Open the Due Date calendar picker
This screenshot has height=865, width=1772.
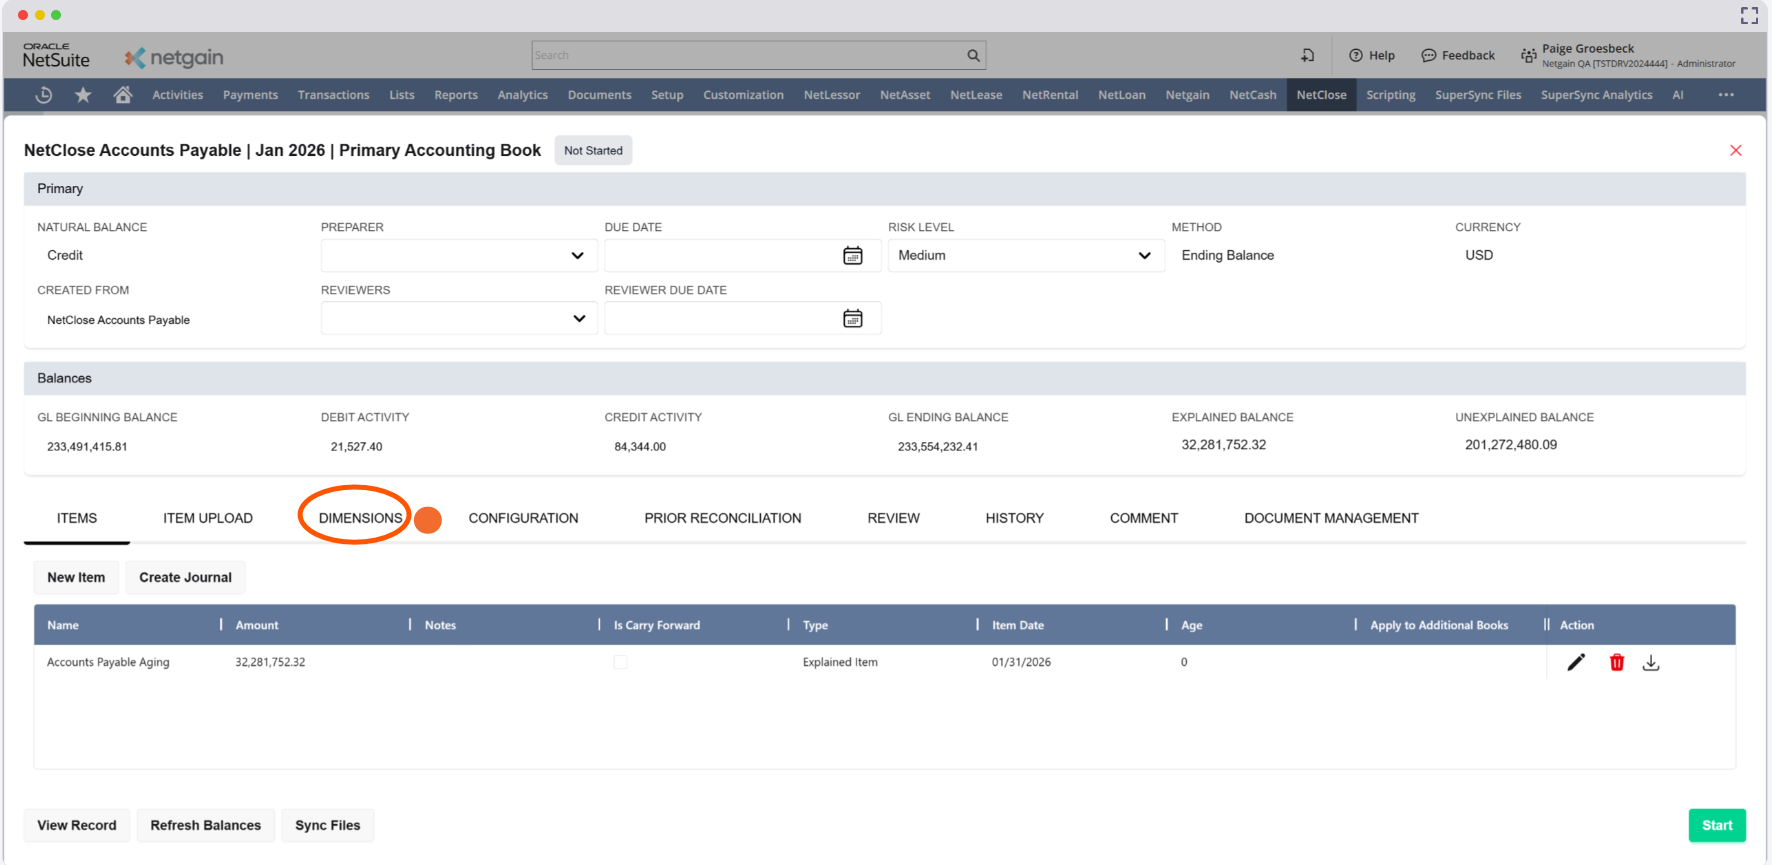click(x=852, y=256)
